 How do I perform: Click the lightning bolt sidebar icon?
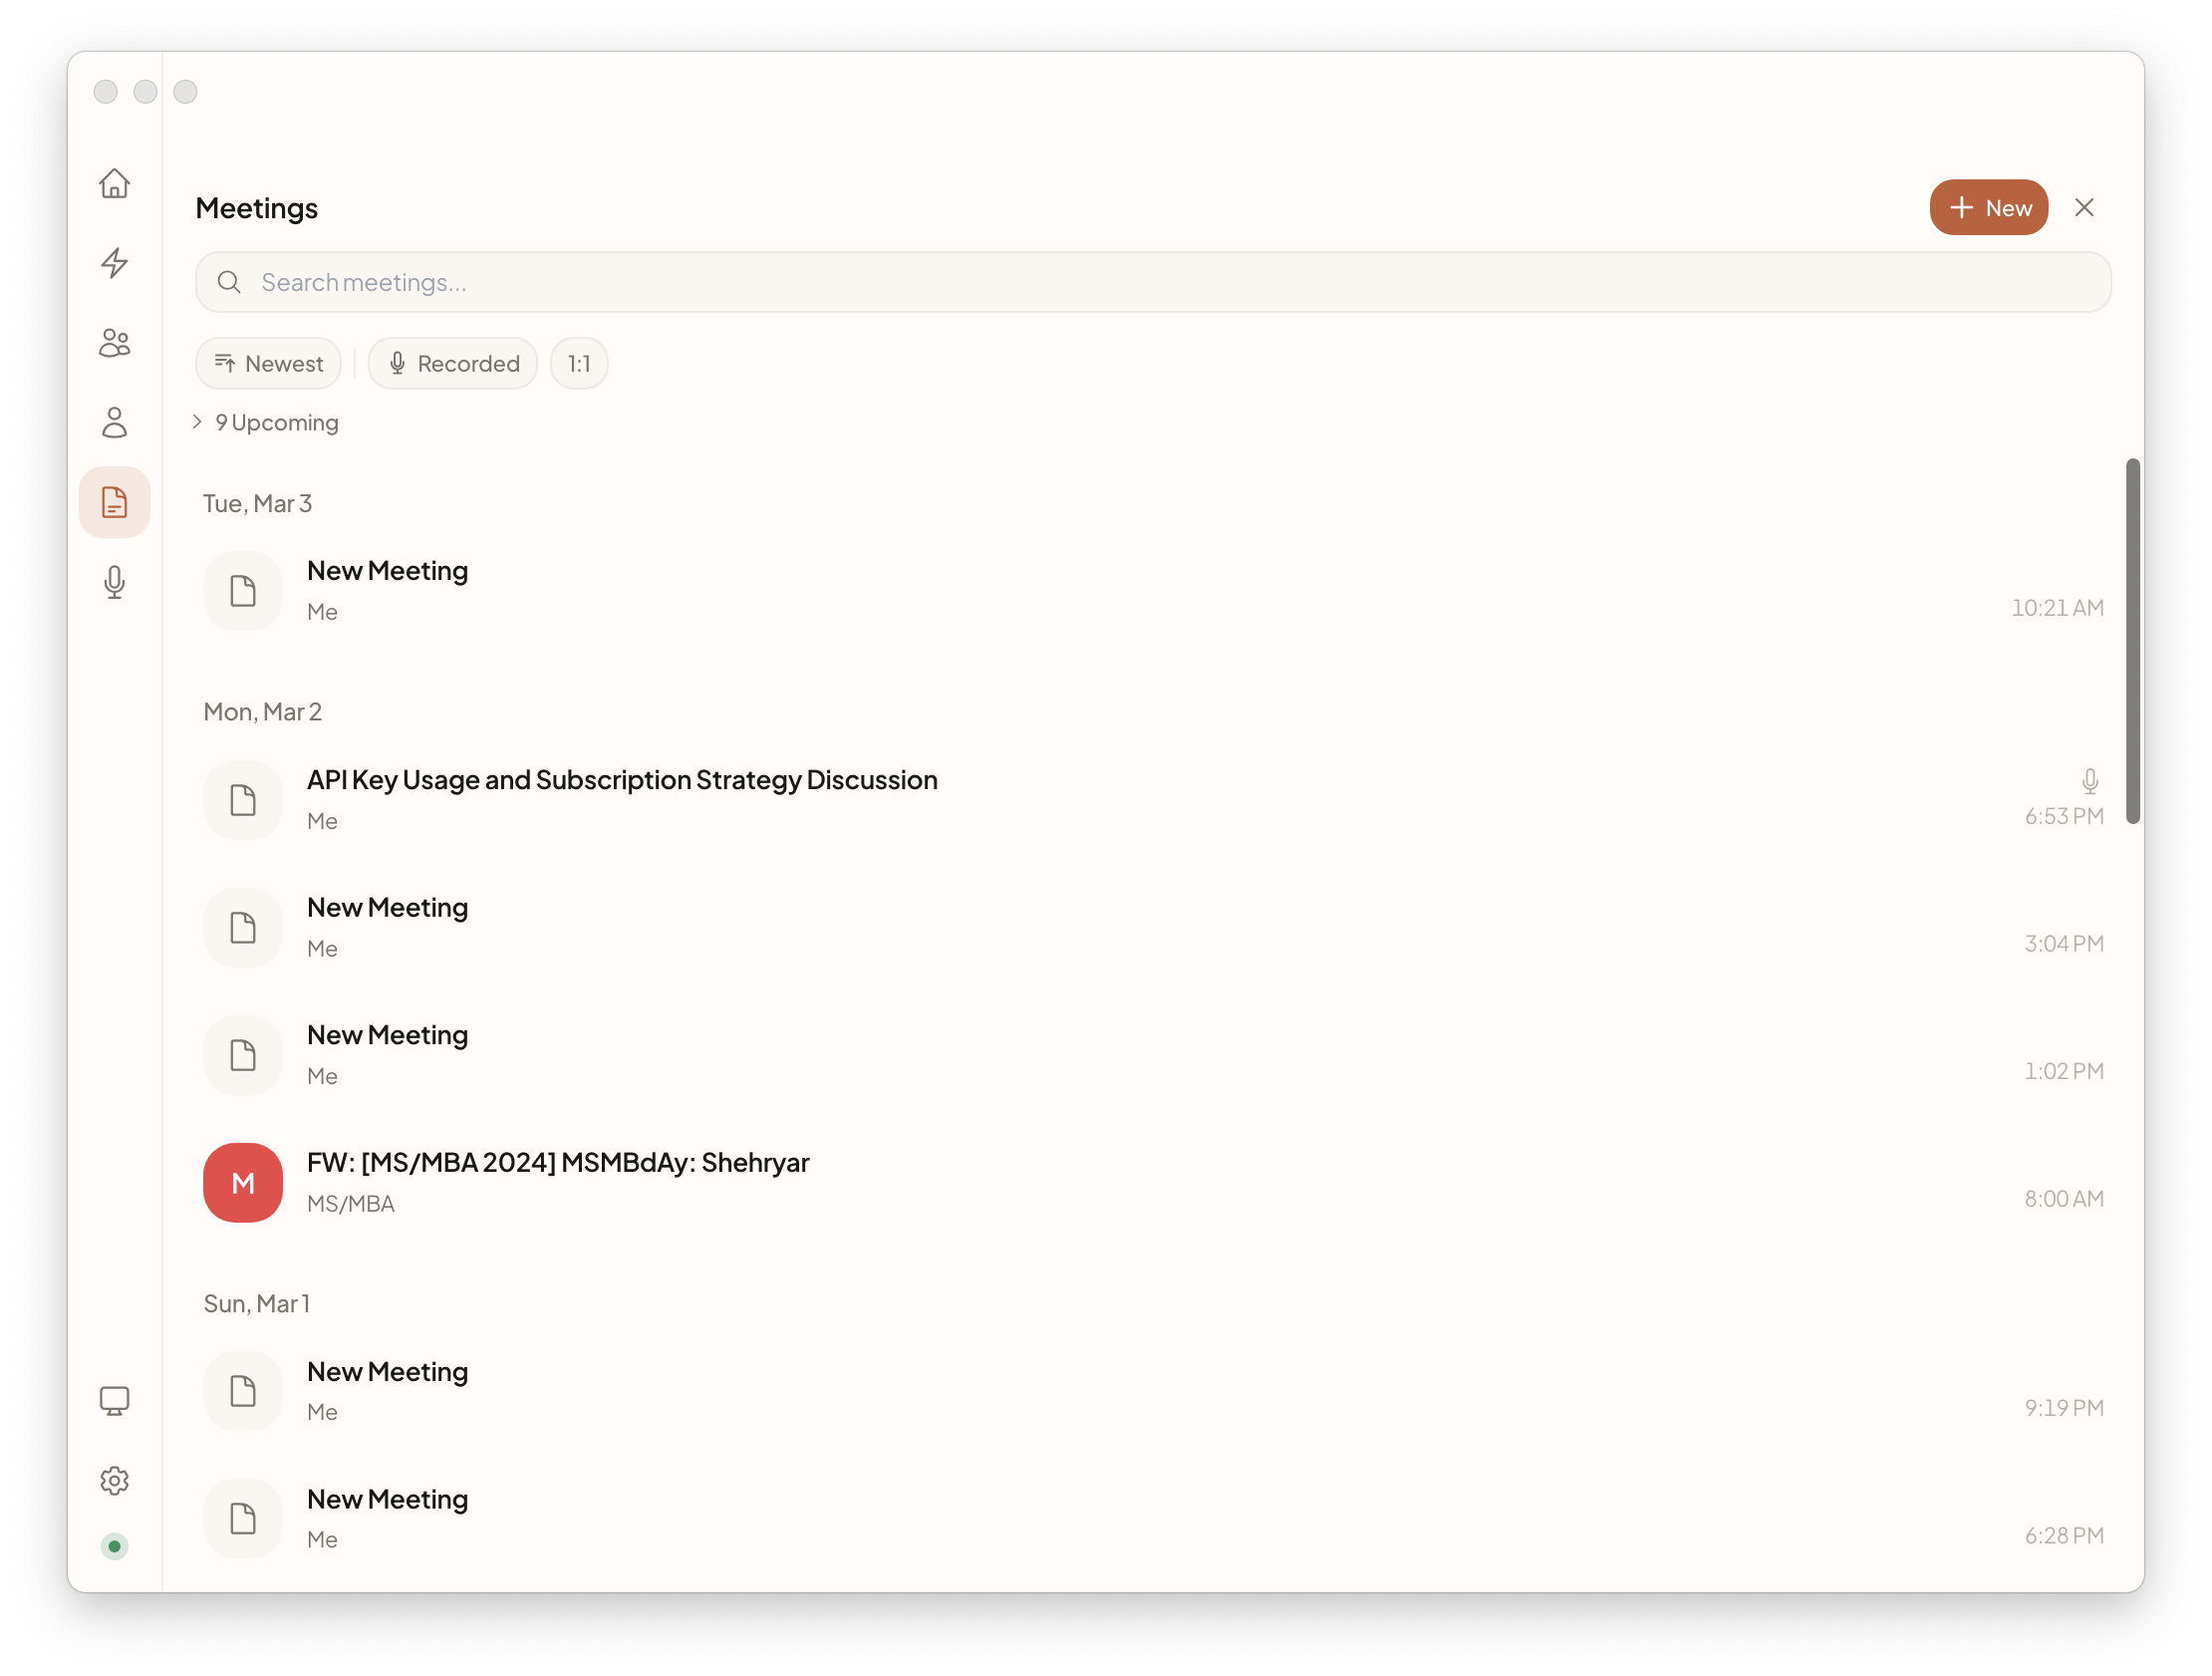point(115,263)
